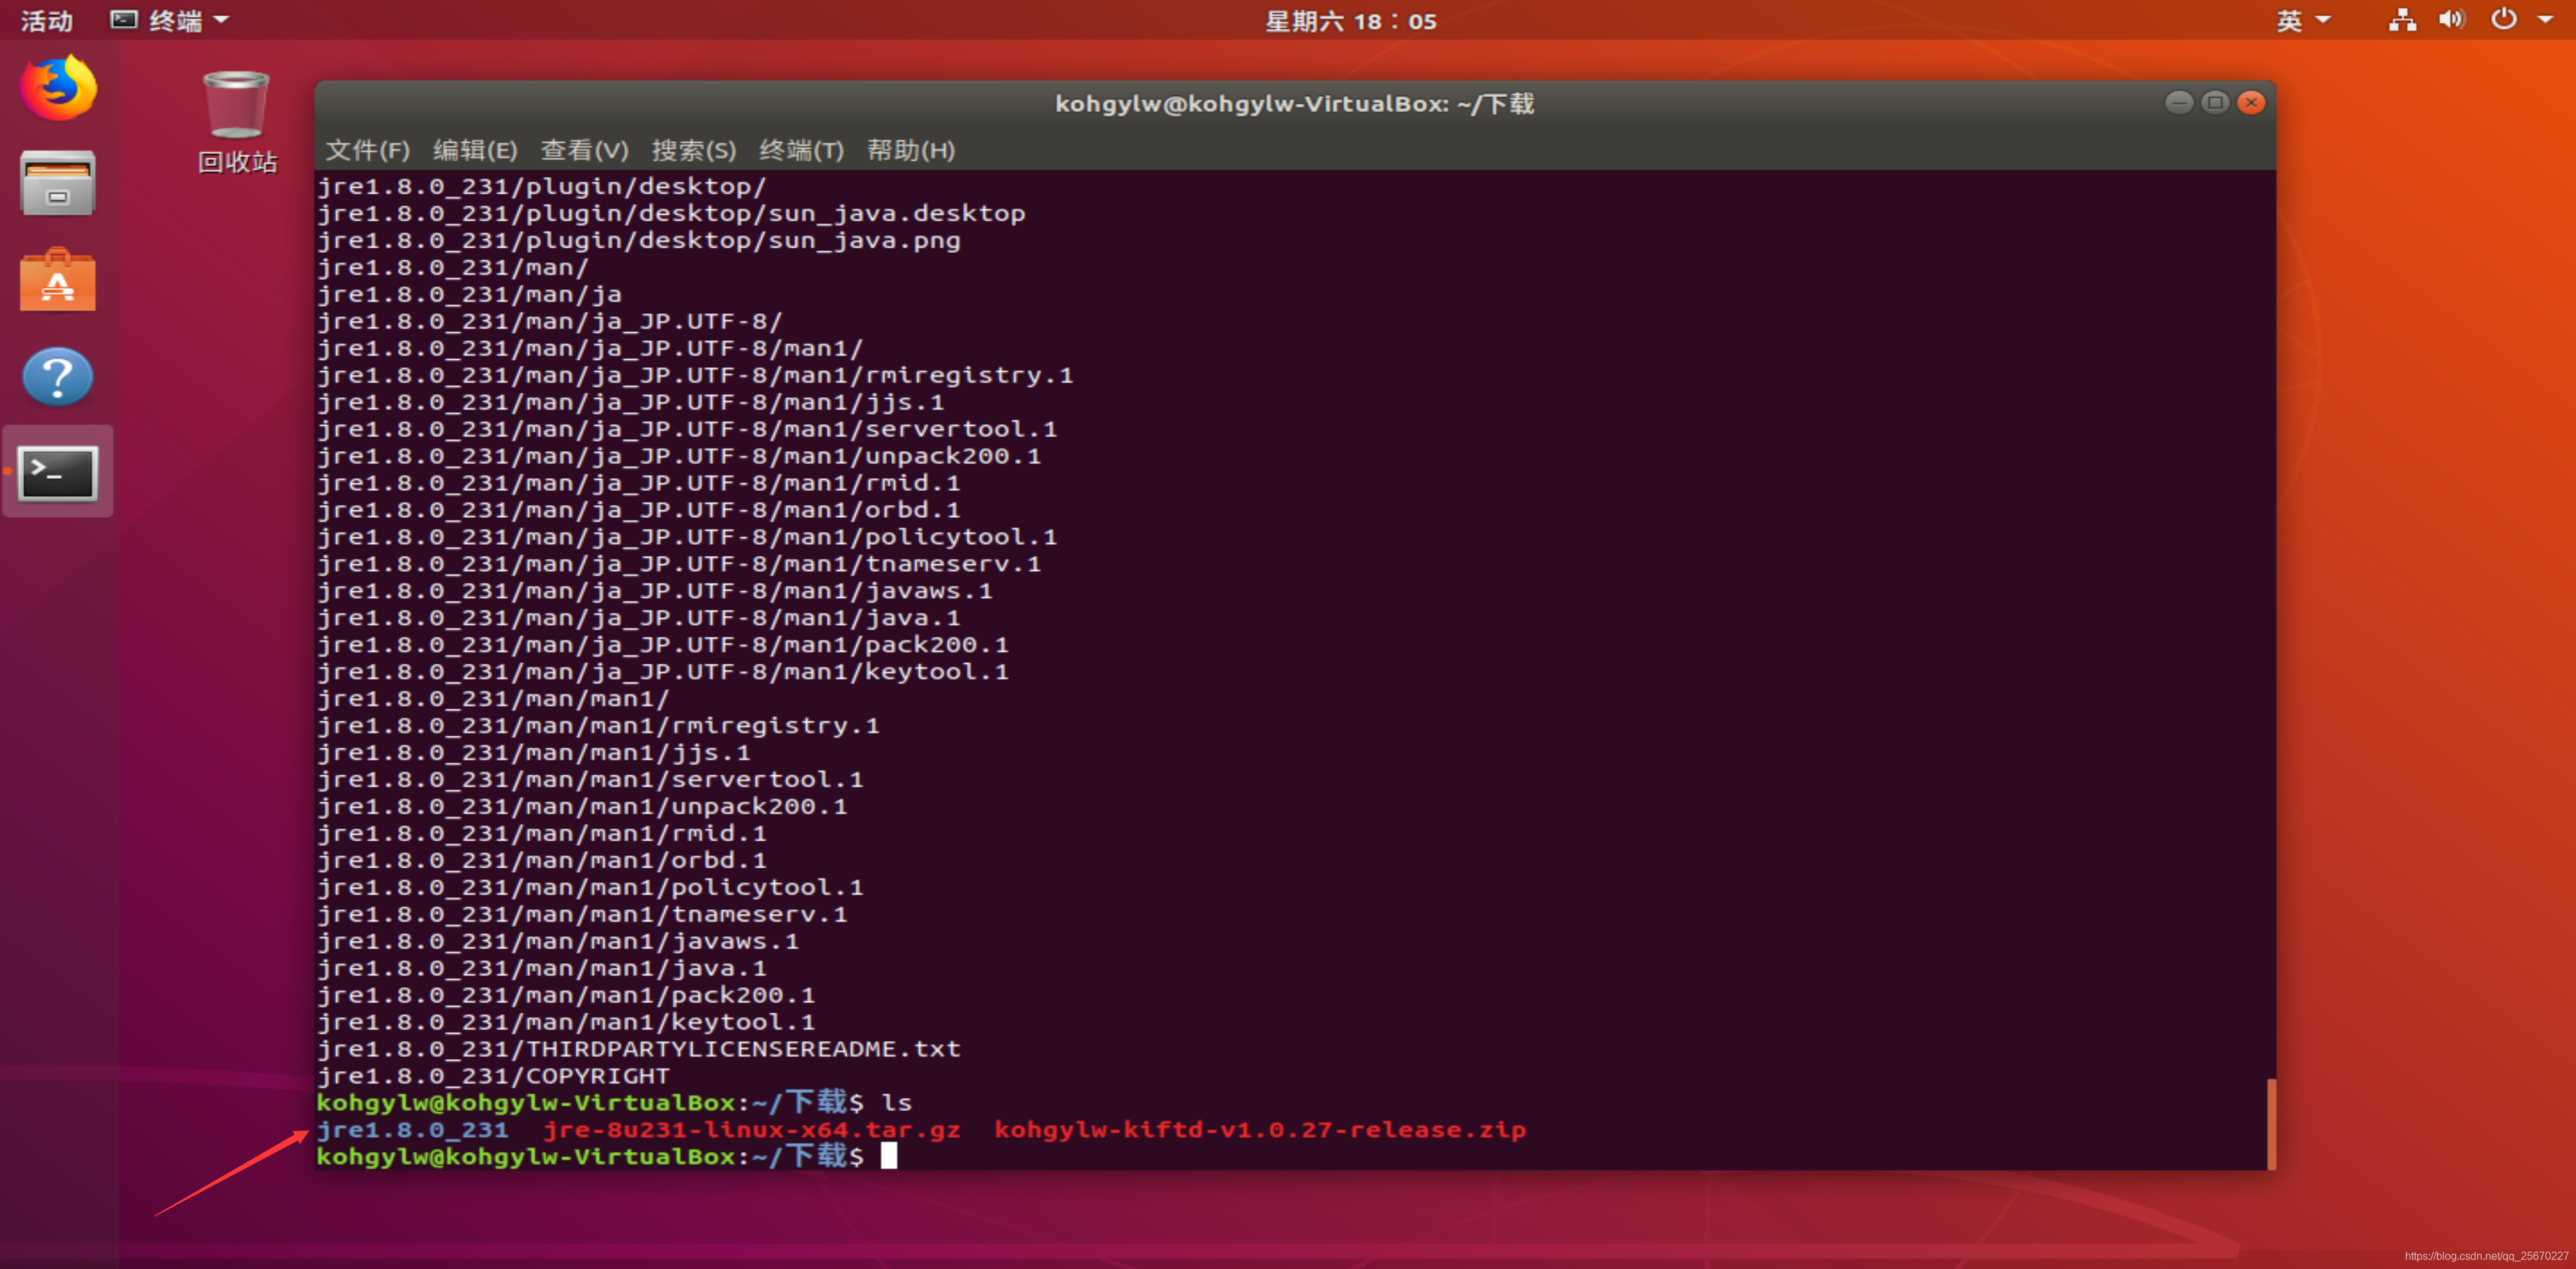The height and width of the screenshot is (1269, 2576).
Task: Click the terminal icon beside 终端 in top bar
Action: pos(124,20)
